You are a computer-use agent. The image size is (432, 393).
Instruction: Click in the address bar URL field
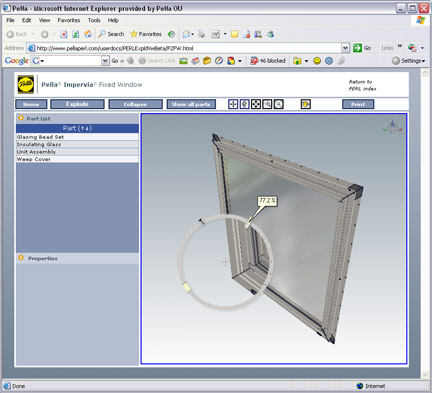184,48
